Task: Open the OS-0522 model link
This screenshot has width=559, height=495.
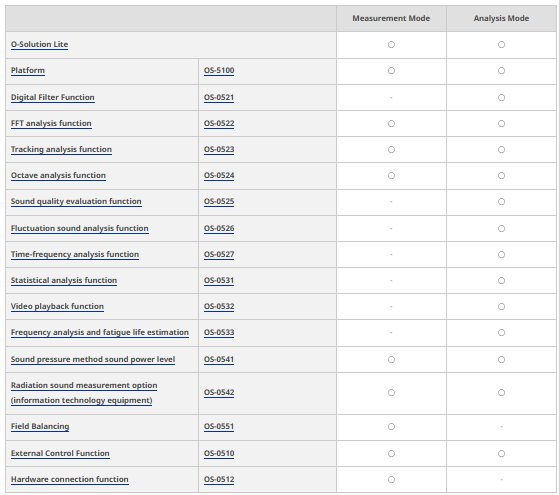Action: pos(219,124)
